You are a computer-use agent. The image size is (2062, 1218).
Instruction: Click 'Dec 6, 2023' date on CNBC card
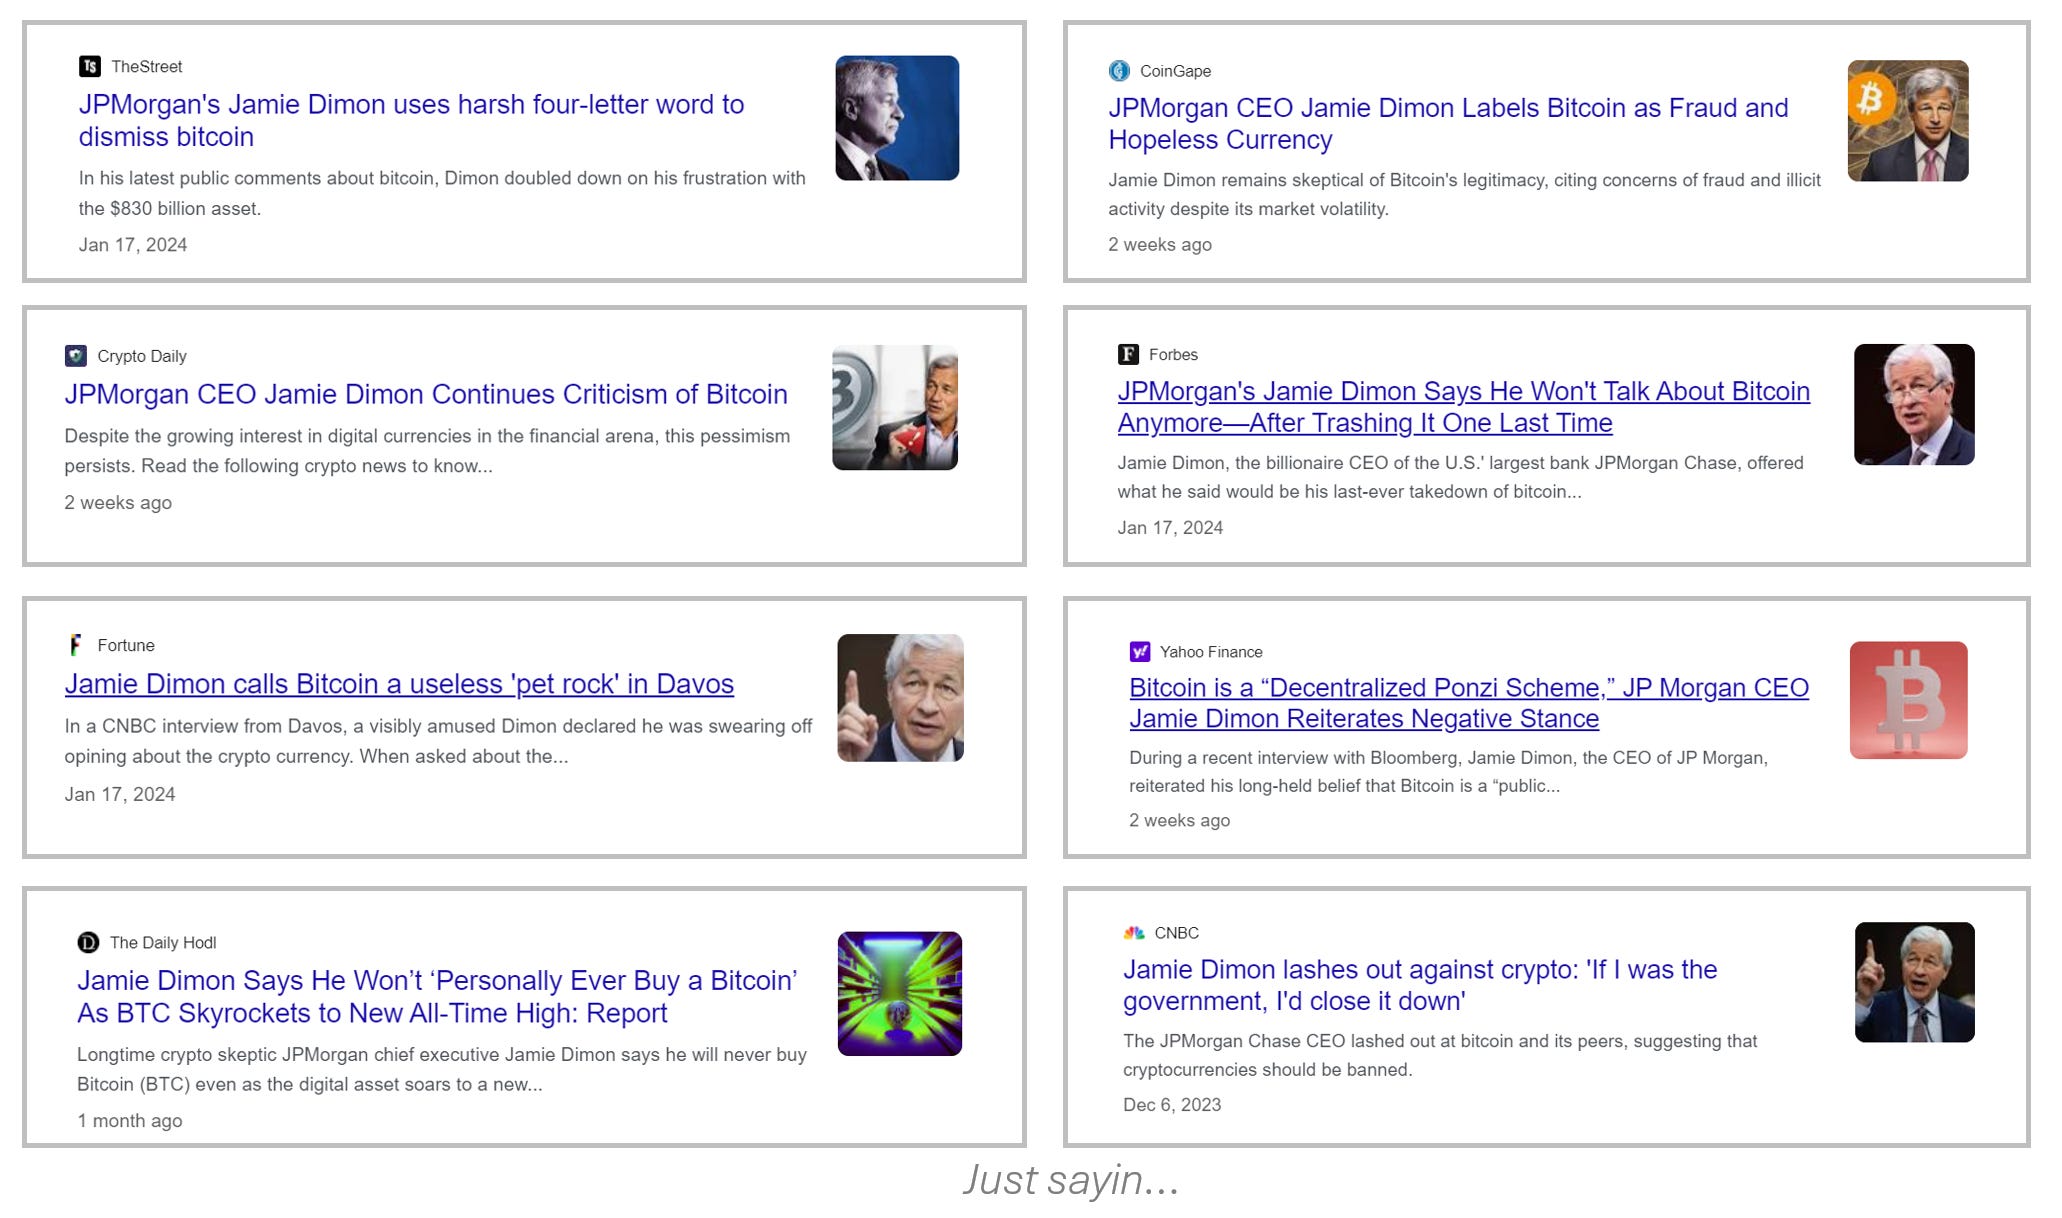tap(1172, 1104)
